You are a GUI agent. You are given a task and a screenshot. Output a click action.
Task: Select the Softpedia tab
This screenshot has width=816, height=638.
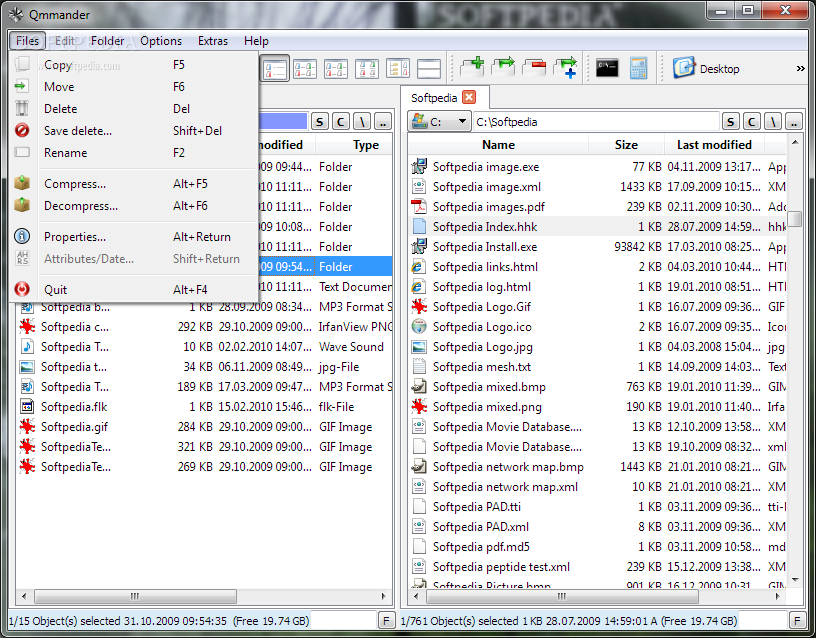pos(434,98)
